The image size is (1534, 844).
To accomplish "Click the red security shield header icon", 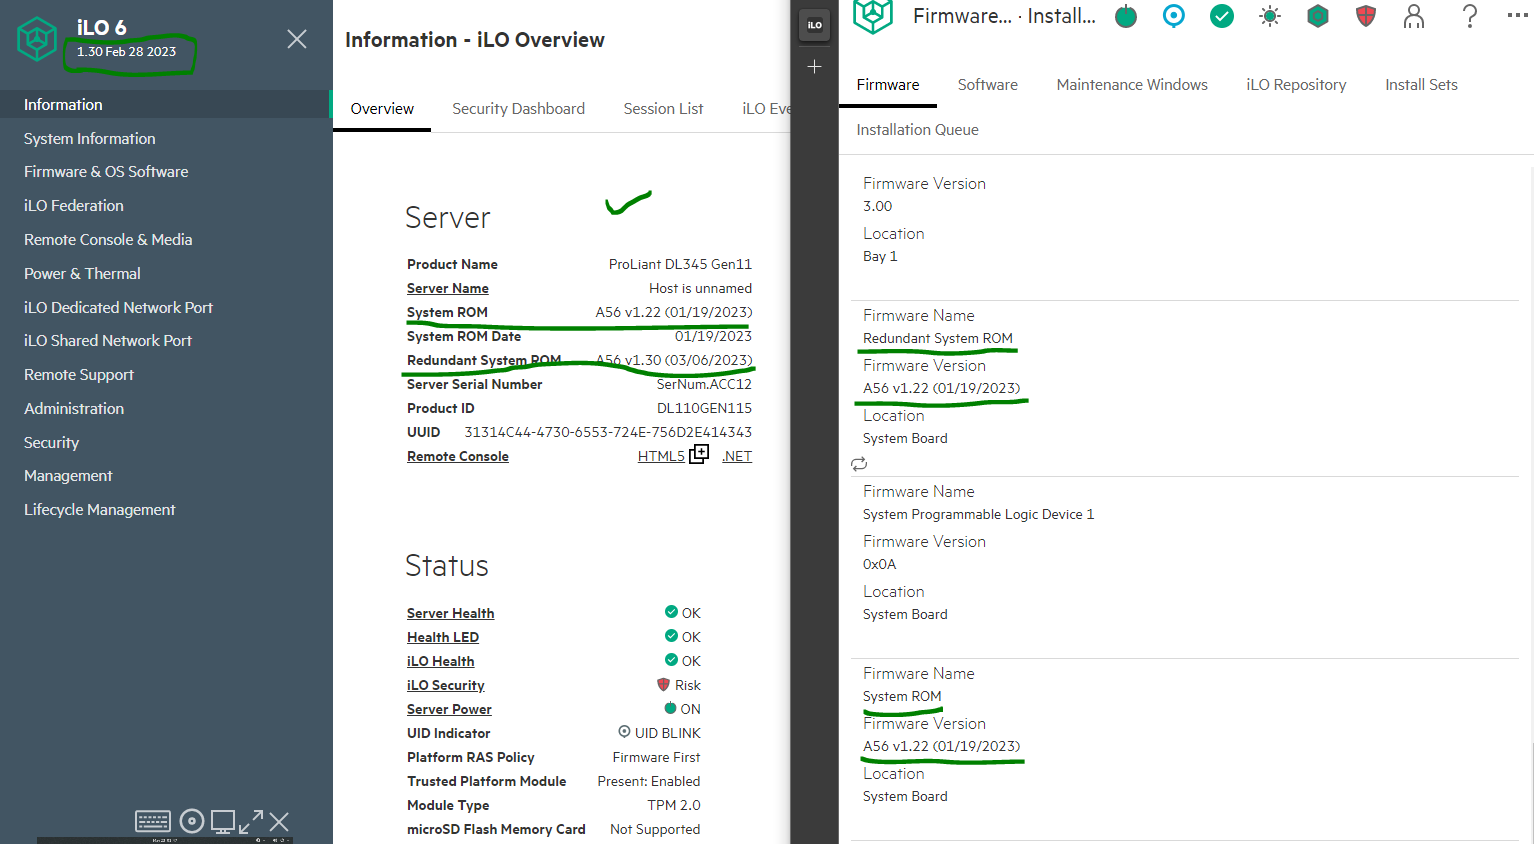I will click(1366, 16).
